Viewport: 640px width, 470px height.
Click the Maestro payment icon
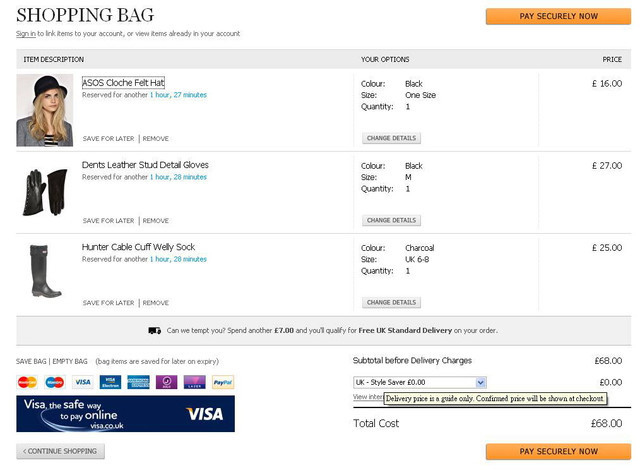(x=55, y=382)
